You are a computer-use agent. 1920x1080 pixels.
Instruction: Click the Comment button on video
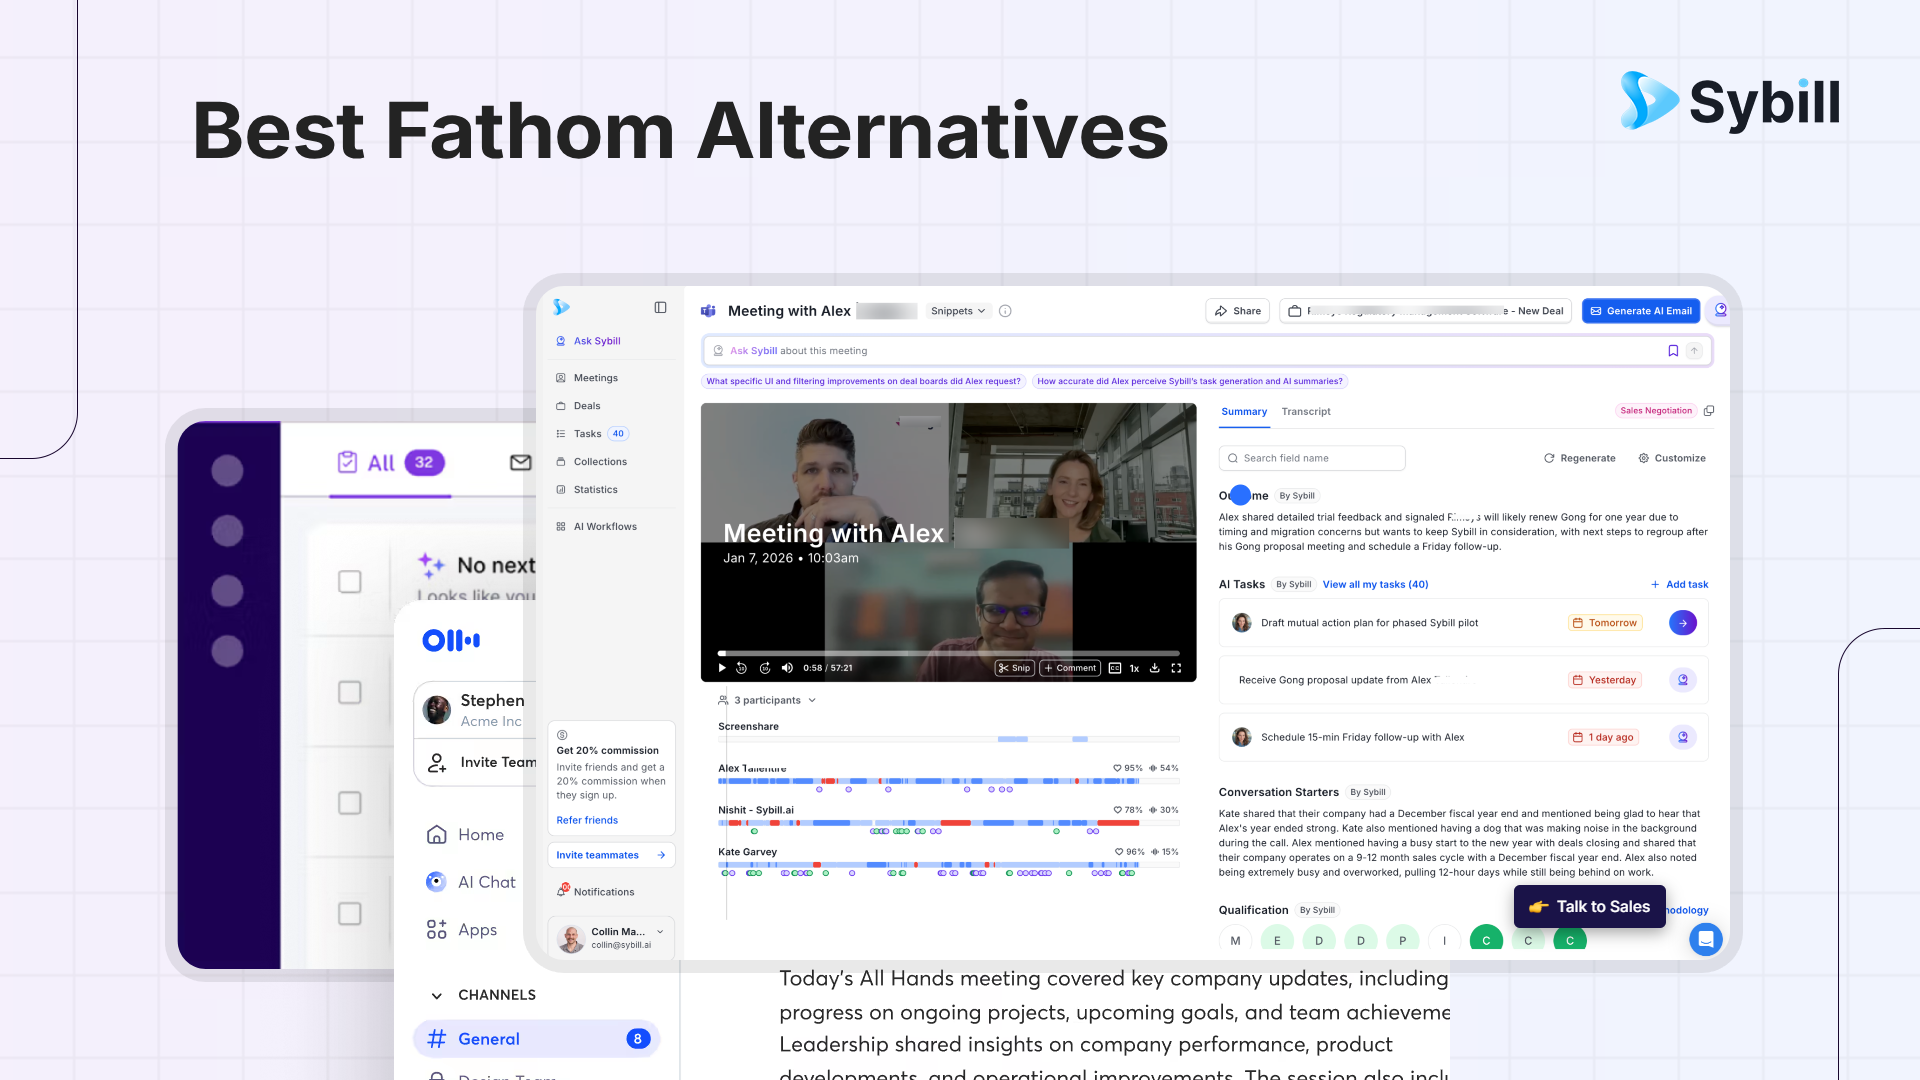click(1070, 668)
